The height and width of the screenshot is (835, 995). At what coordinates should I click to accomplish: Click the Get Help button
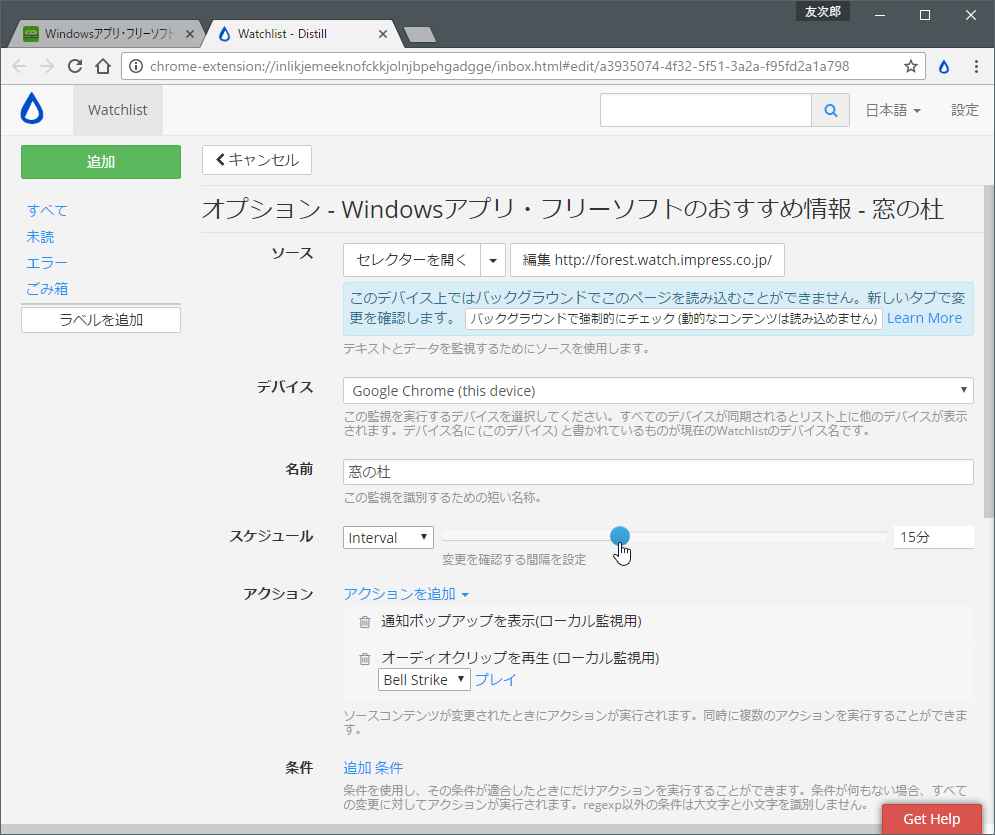point(931,818)
